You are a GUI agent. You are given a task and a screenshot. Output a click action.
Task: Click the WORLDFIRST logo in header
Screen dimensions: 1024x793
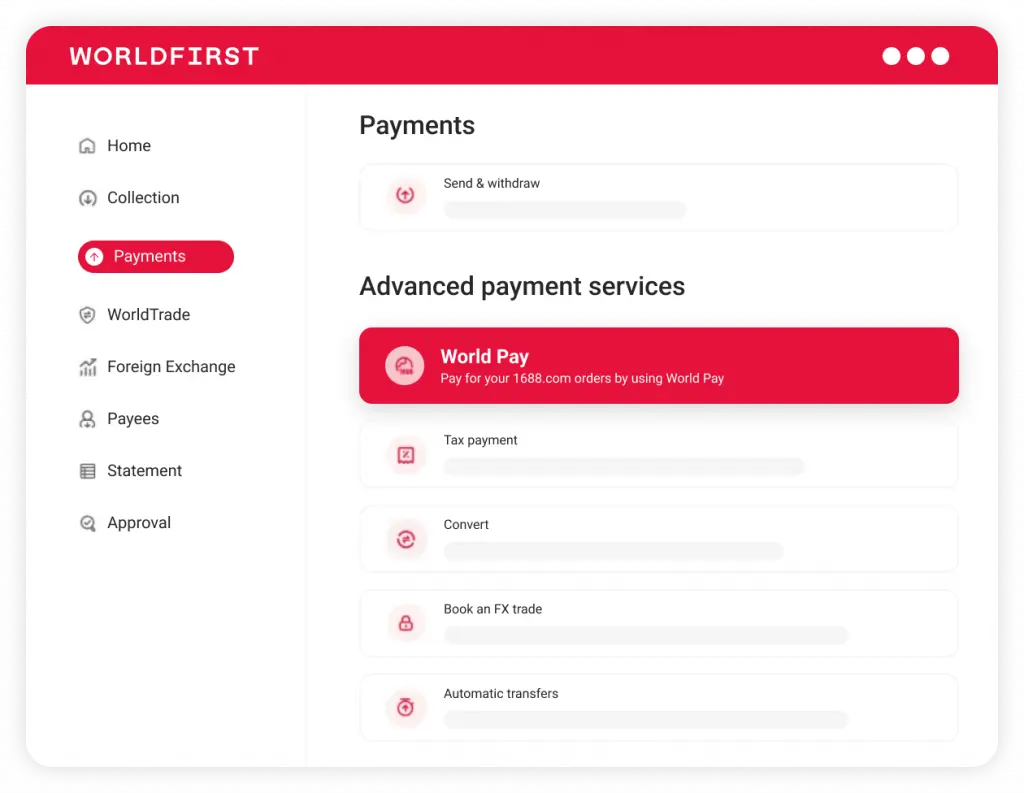pyautogui.click(x=164, y=56)
